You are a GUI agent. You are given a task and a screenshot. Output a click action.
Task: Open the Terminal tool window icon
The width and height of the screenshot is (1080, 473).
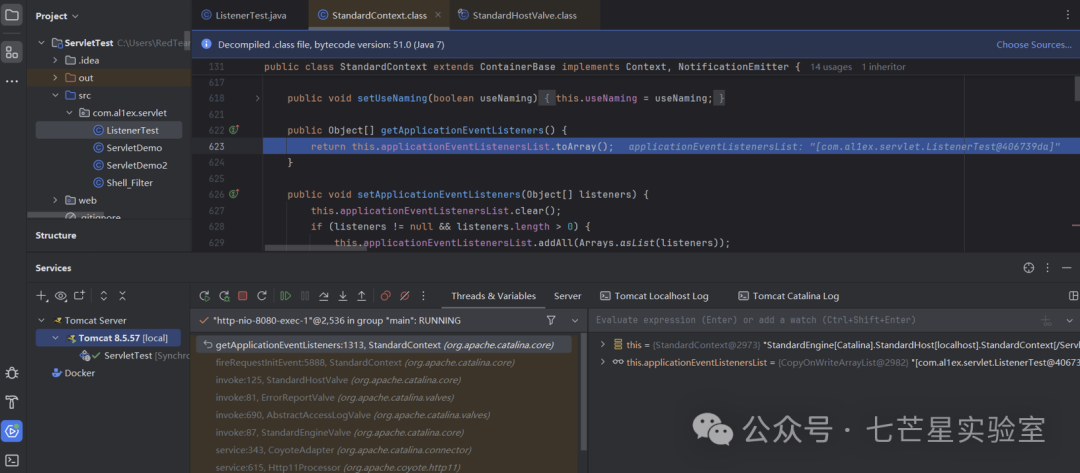pos(12,460)
